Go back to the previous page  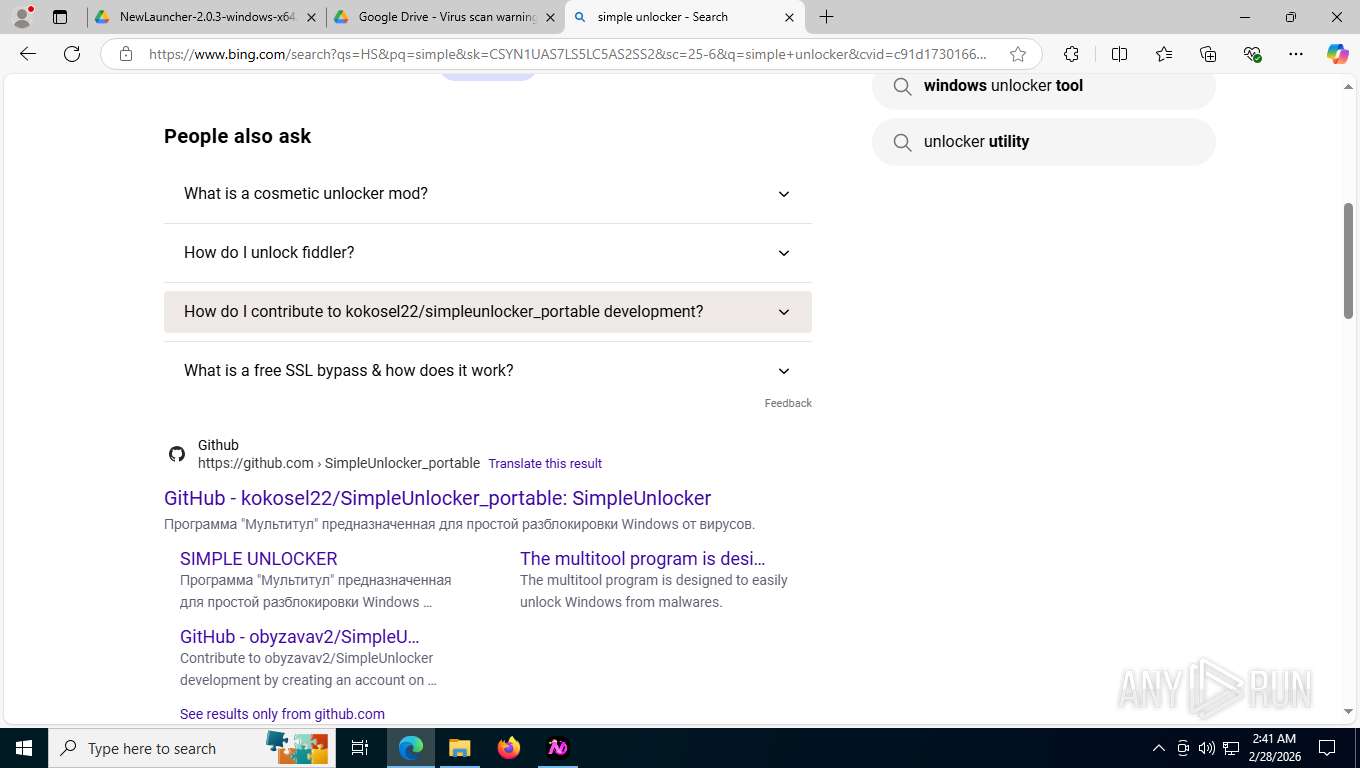[x=28, y=54]
